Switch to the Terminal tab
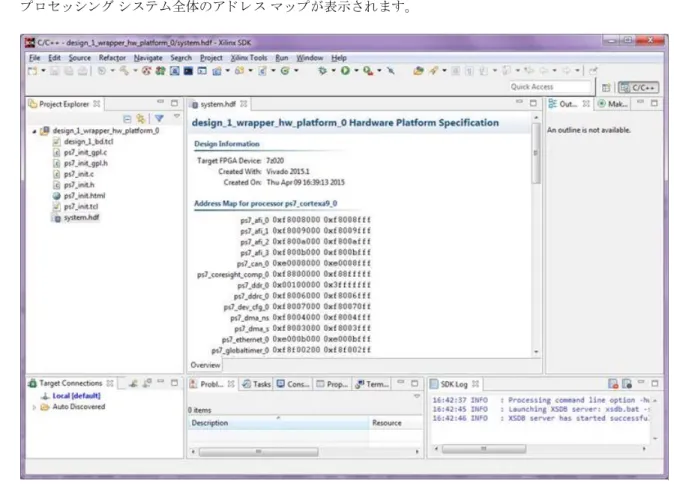The image size is (674, 484). click(x=372, y=384)
